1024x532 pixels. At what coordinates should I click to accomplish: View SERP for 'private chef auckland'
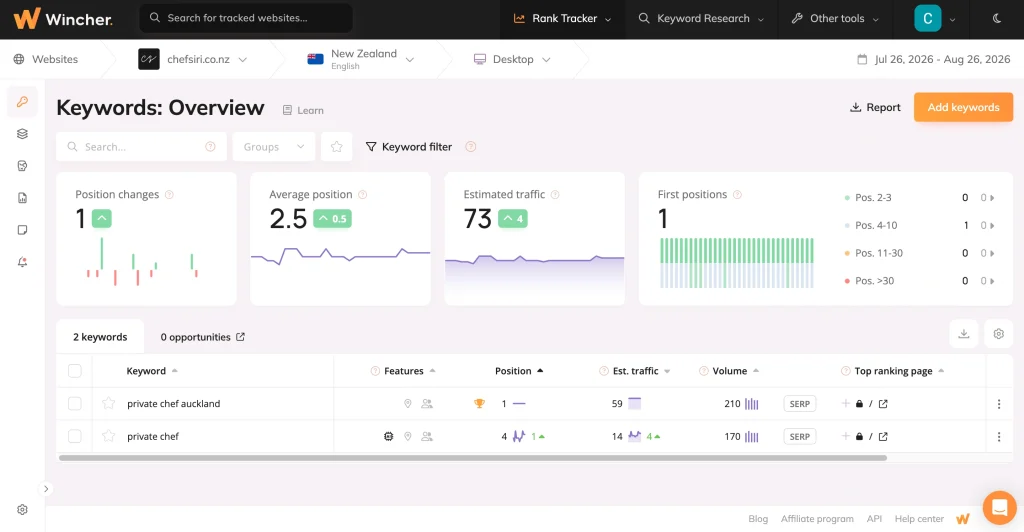[799, 404]
